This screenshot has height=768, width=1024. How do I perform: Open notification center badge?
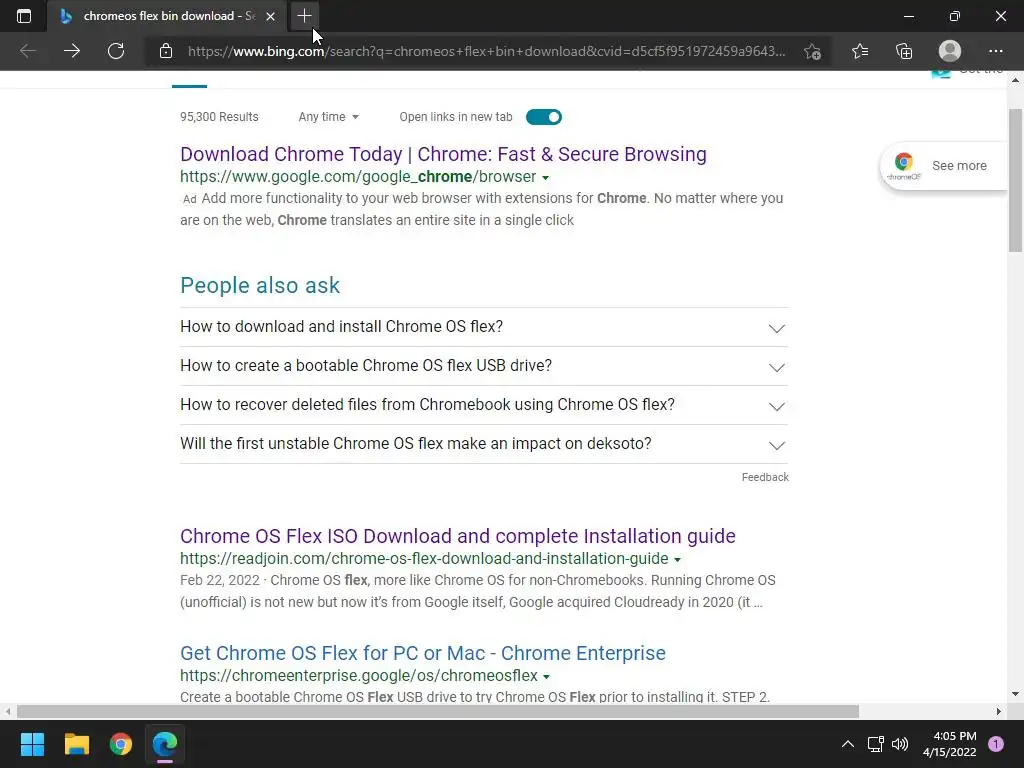coord(996,744)
